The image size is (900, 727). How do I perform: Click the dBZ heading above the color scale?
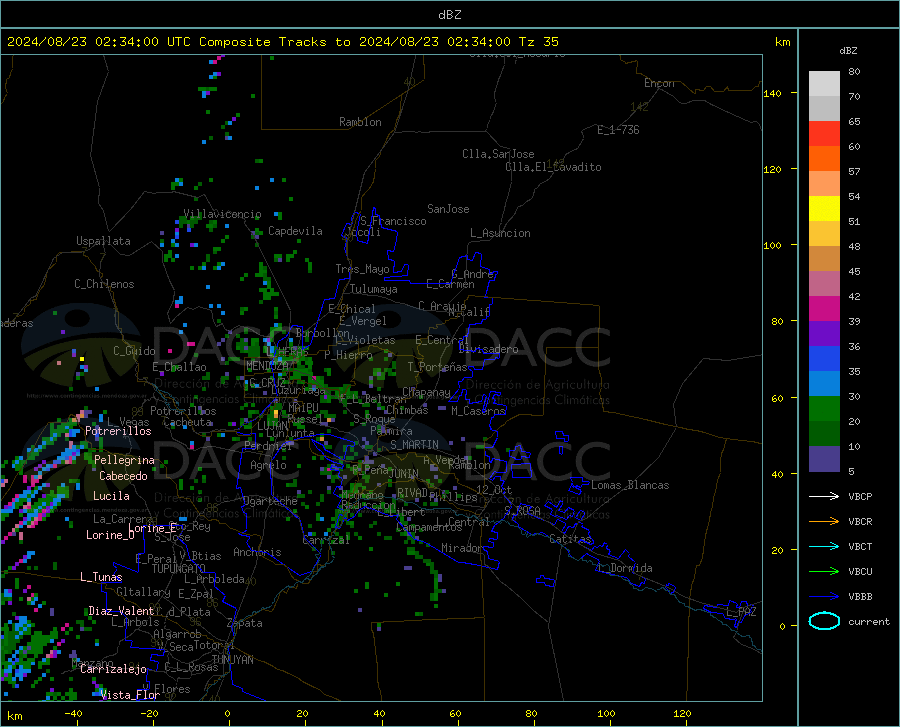[x=848, y=50]
